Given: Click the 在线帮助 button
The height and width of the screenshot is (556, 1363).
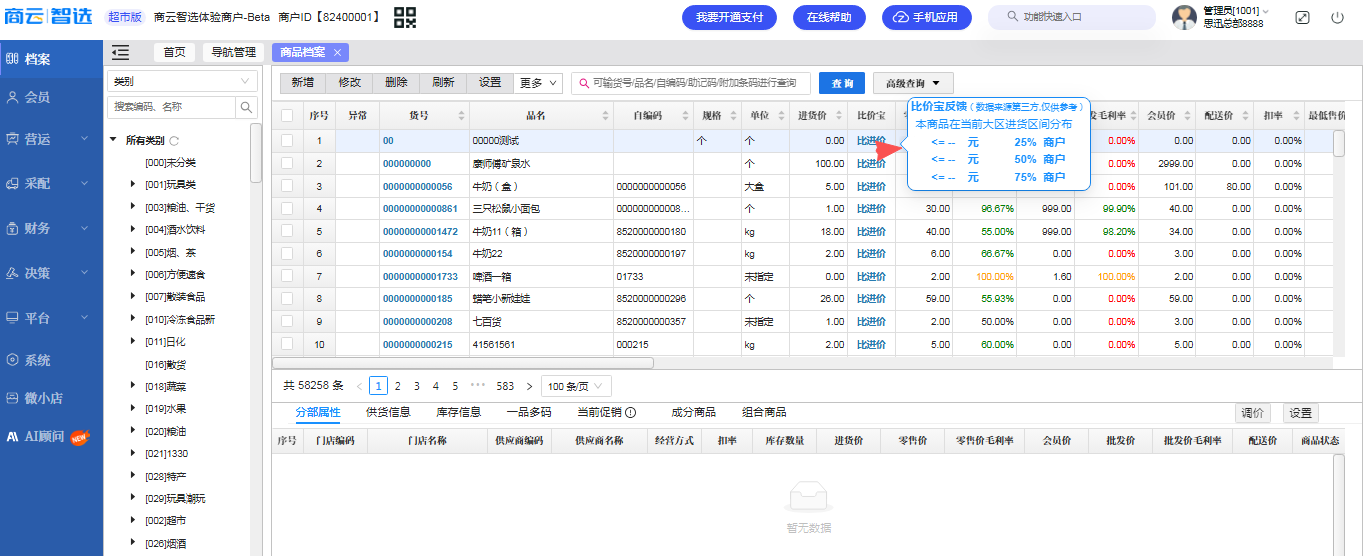Looking at the screenshot, I should coord(829,17).
